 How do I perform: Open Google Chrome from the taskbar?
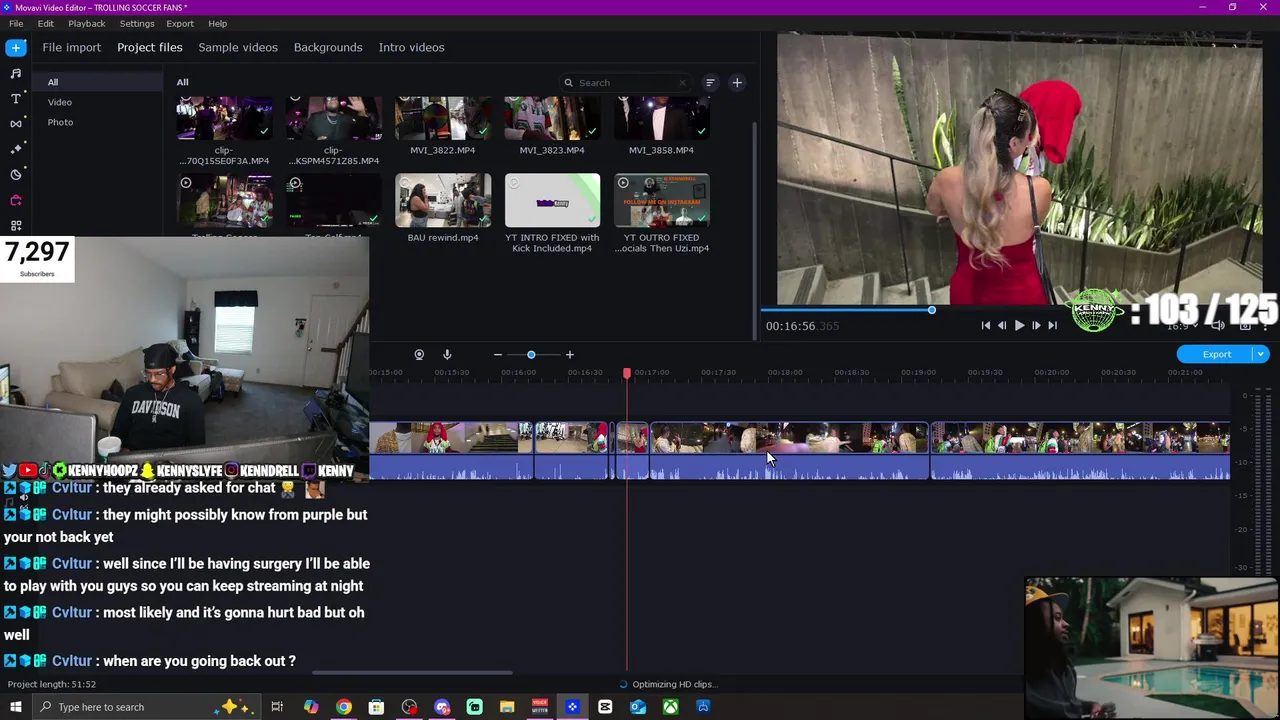click(x=344, y=707)
